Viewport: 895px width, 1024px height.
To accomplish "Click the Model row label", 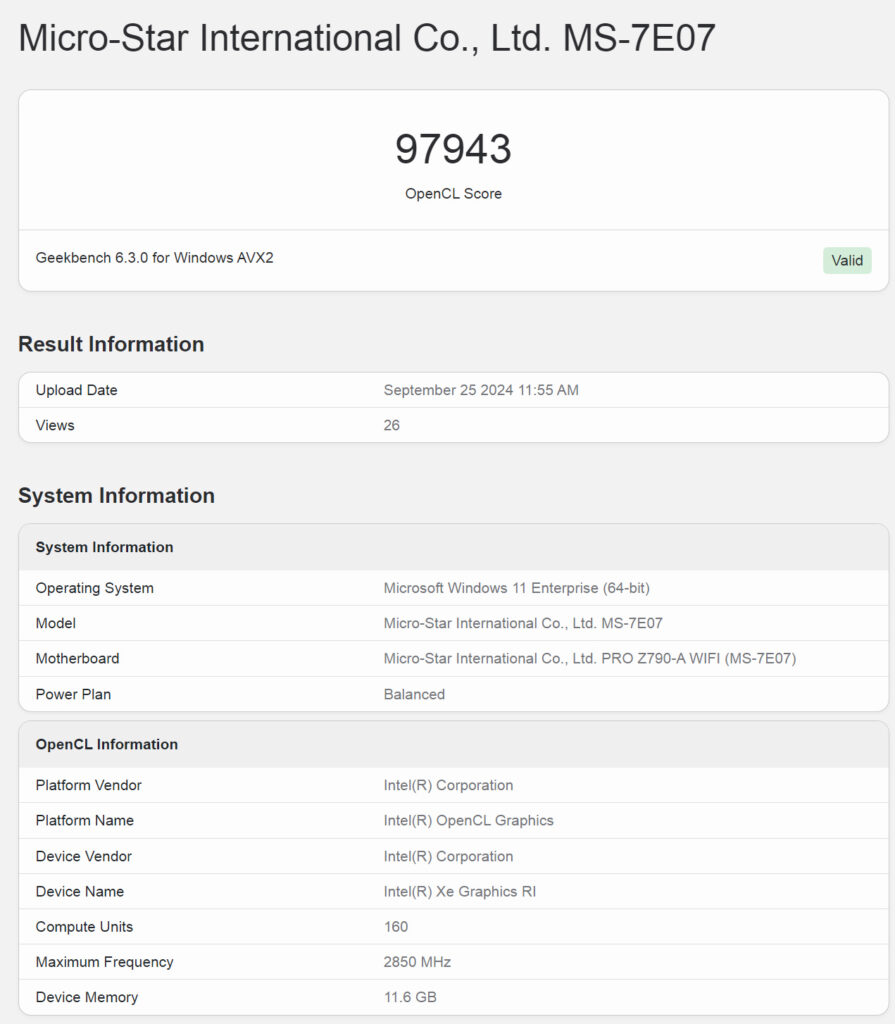I will [x=56, y=624].
